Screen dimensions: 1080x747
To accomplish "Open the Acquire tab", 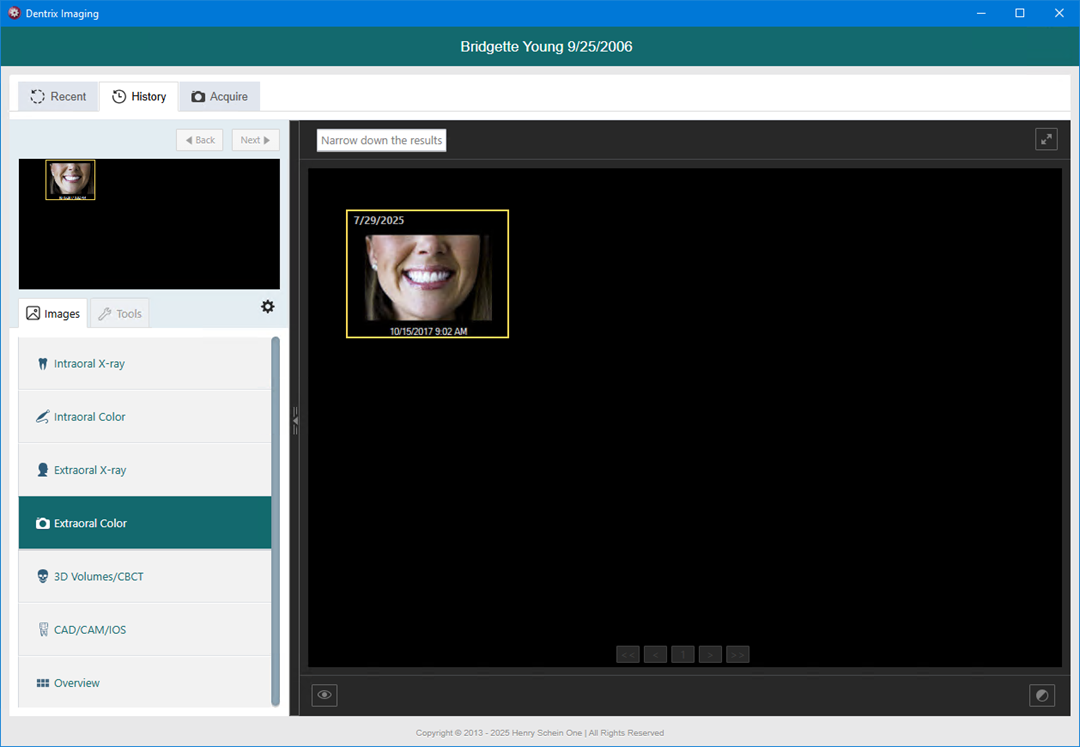I will [219, 97].
